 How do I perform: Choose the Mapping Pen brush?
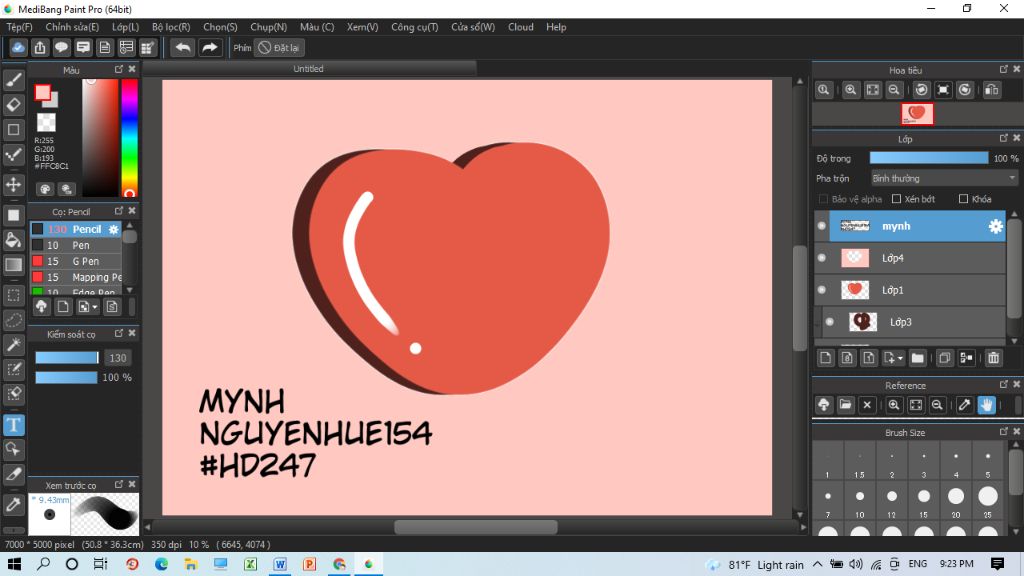pyautogui.click(x=76, y=278)
